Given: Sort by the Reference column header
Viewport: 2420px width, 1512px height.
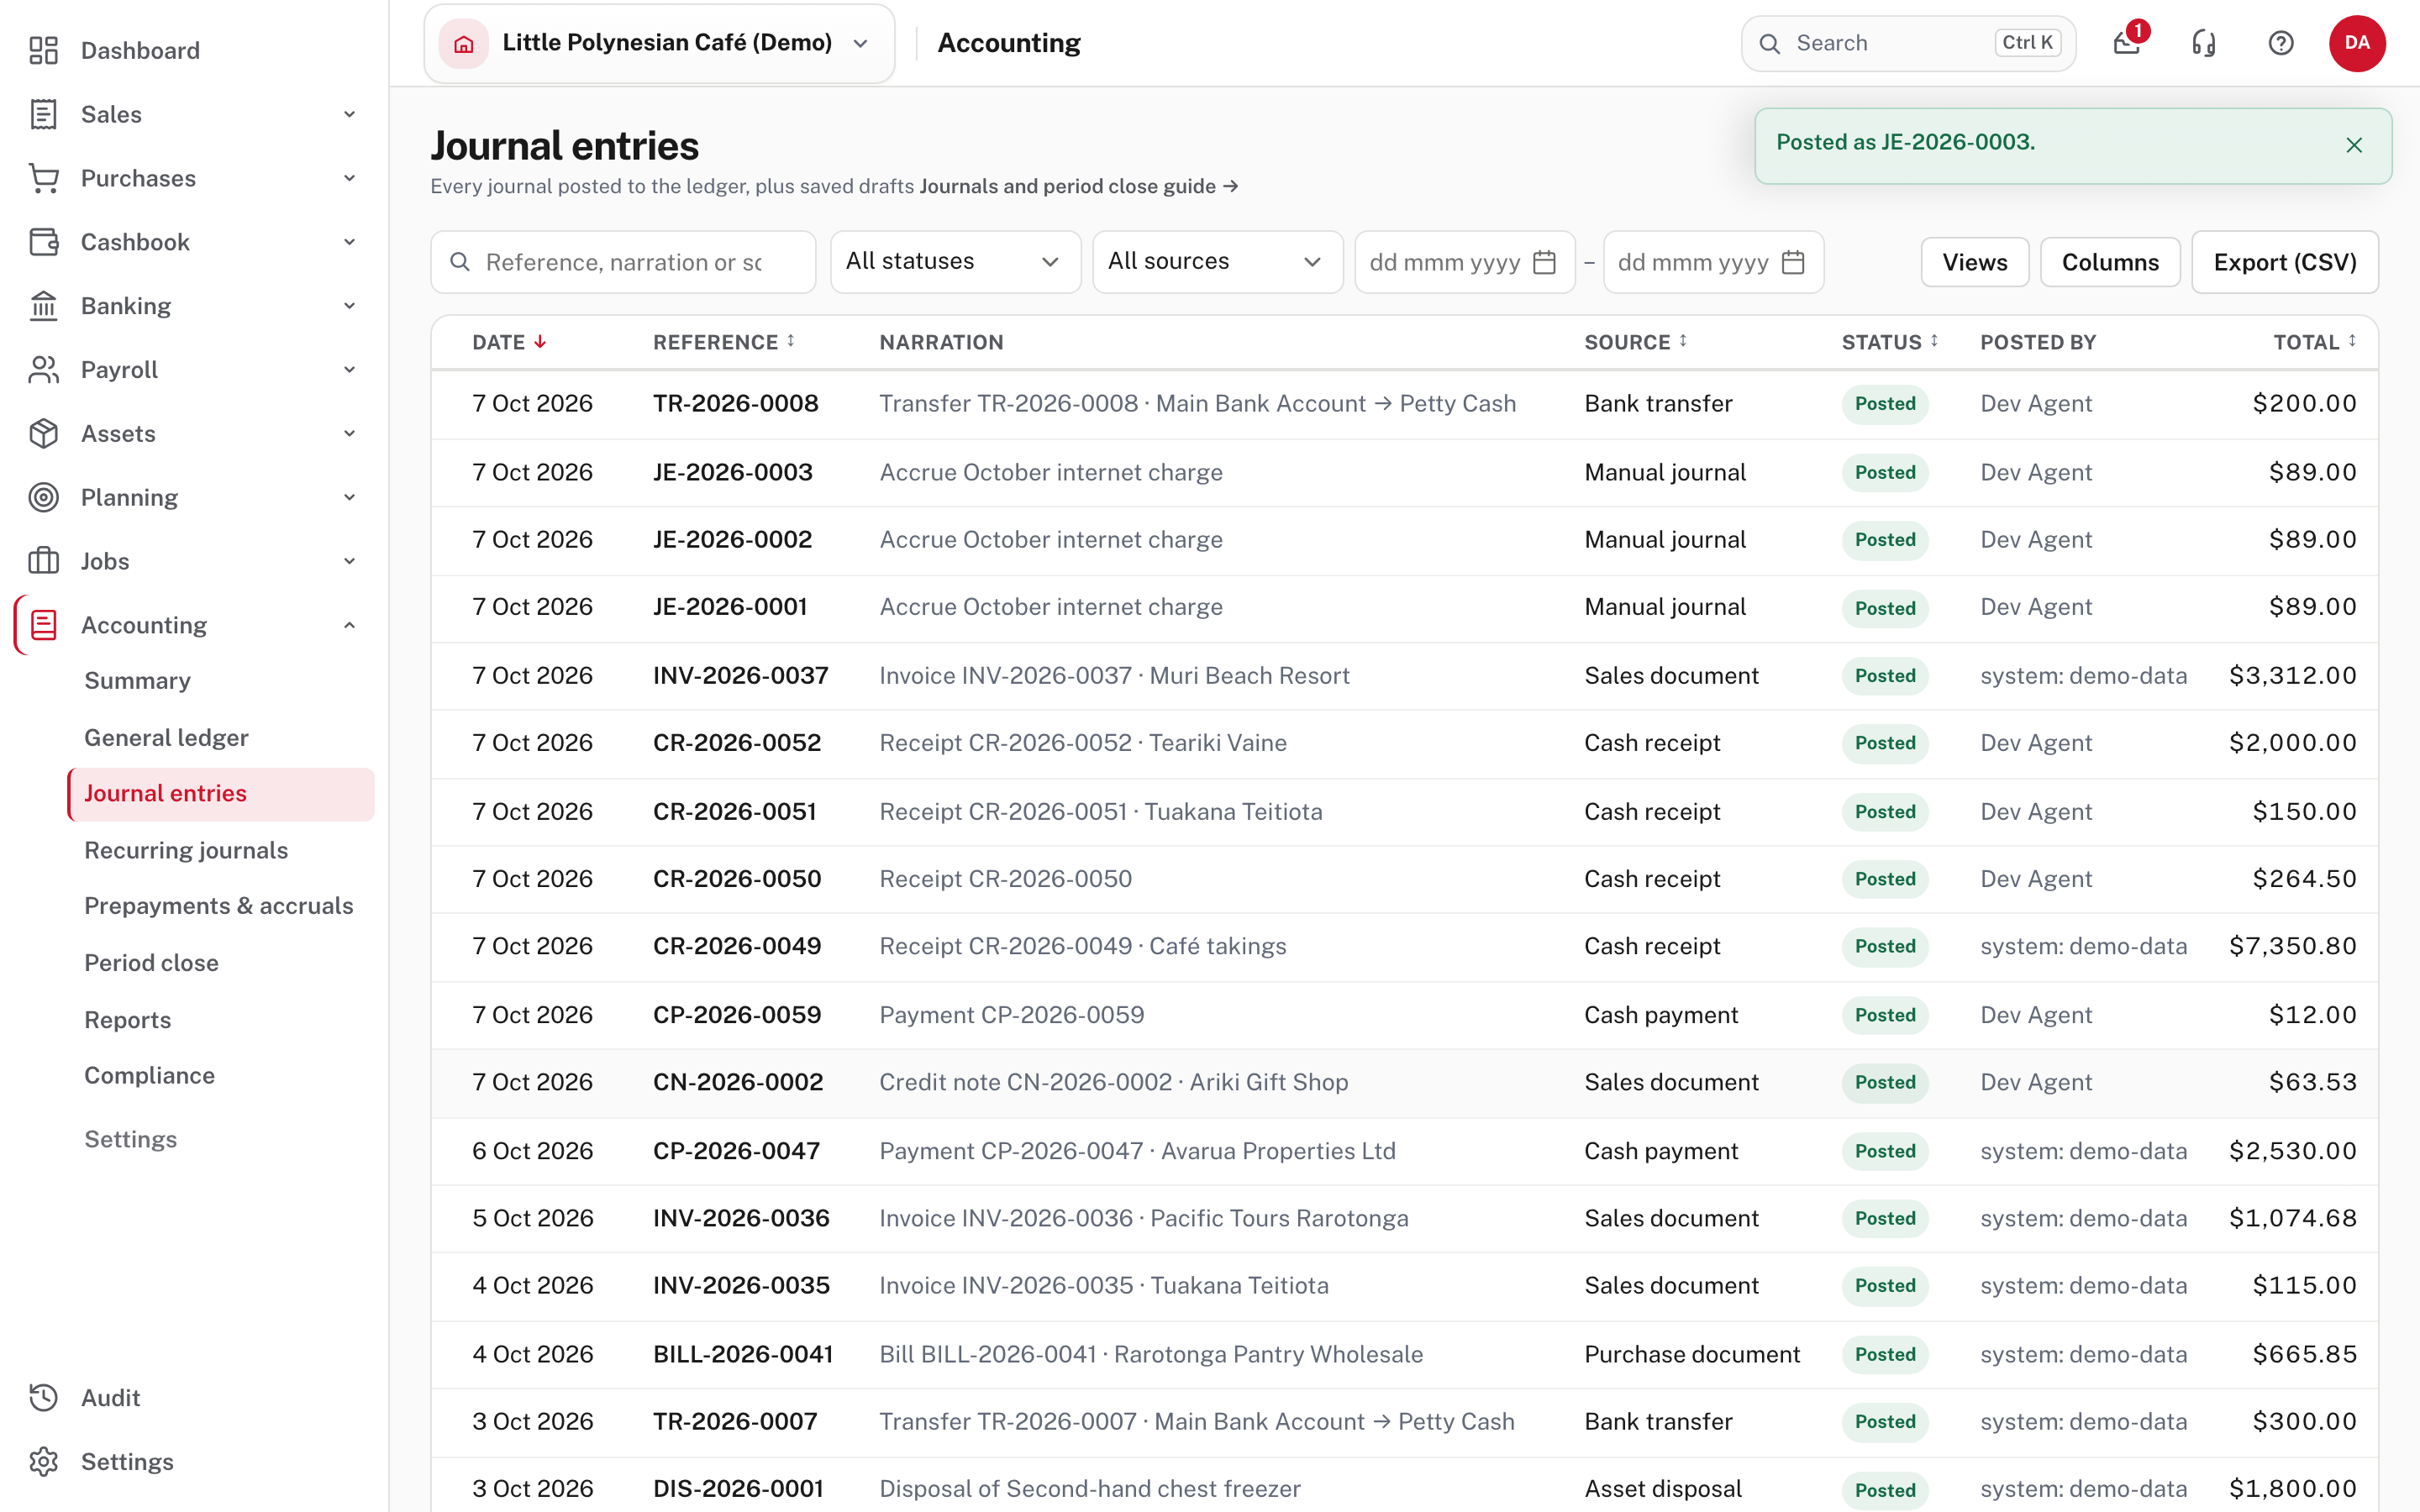Looking at the screenshot, I should [x=724, y=342].
